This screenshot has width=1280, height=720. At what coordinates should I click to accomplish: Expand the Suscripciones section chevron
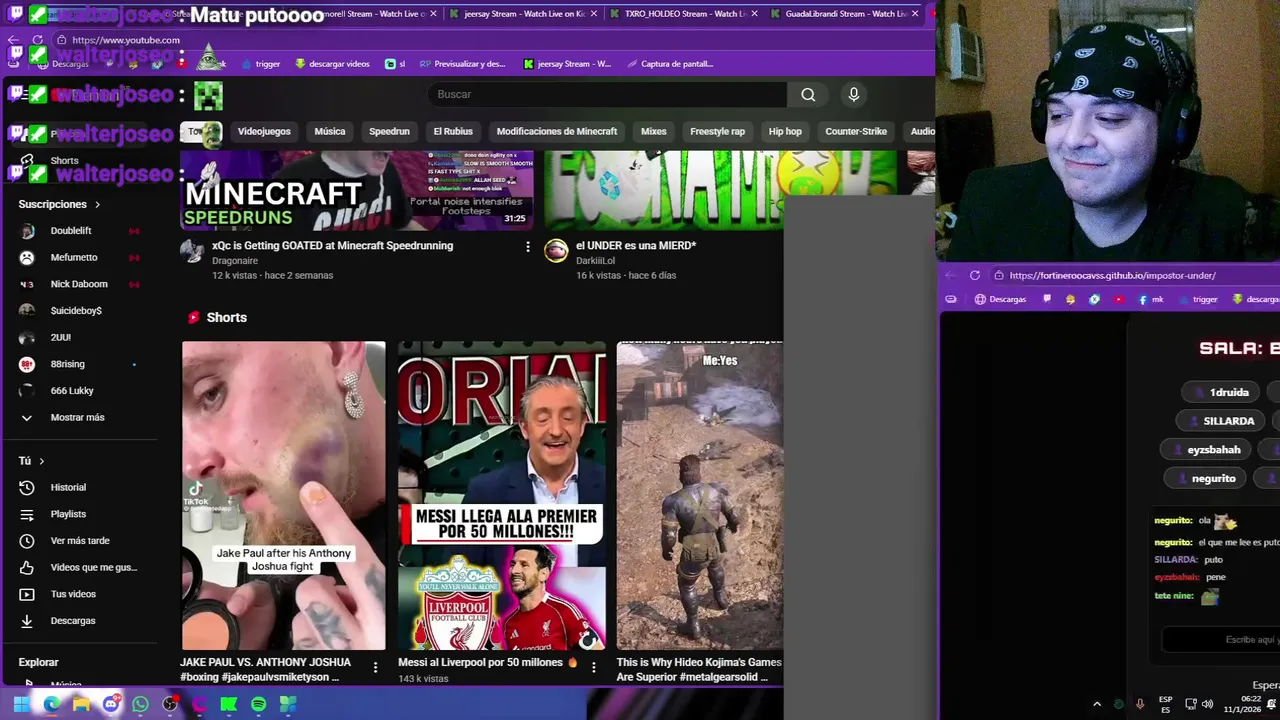point(97,204)
